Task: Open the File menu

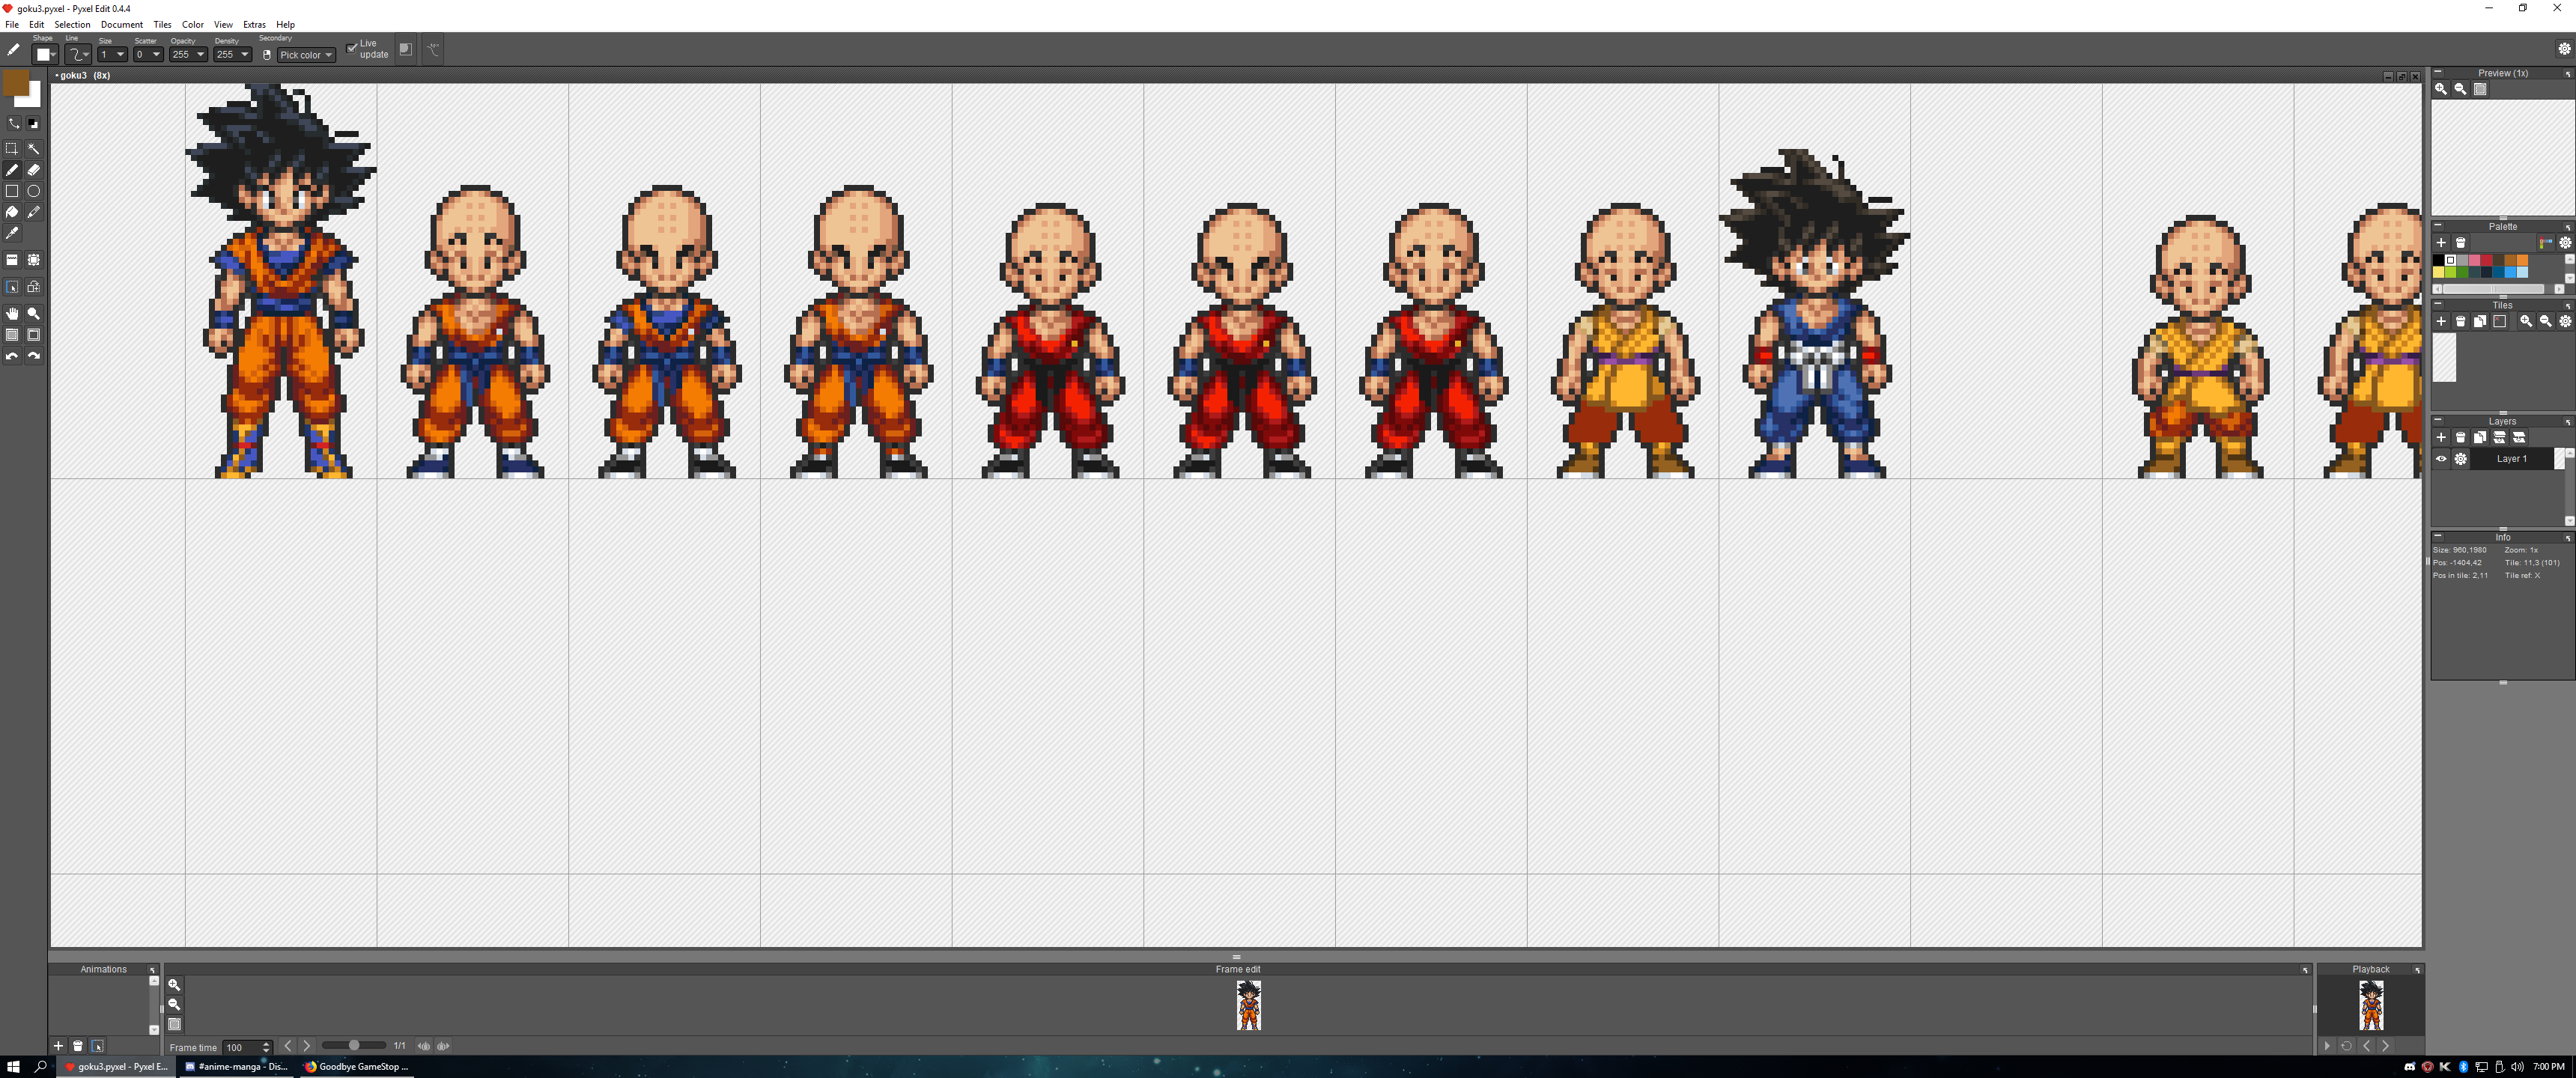Action: tap(12, 24)
